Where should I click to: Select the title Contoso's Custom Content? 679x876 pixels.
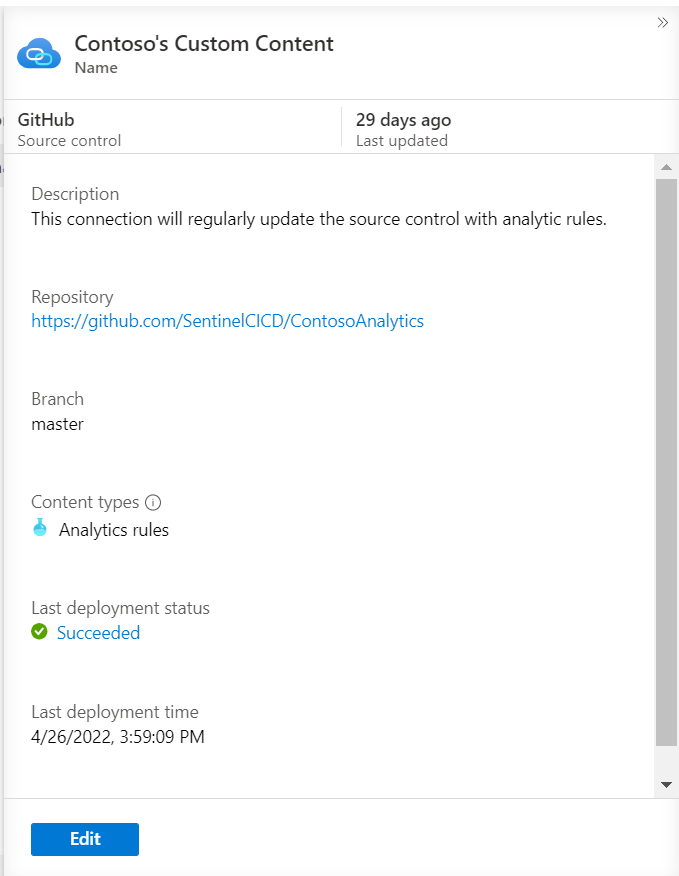(204, 44)
